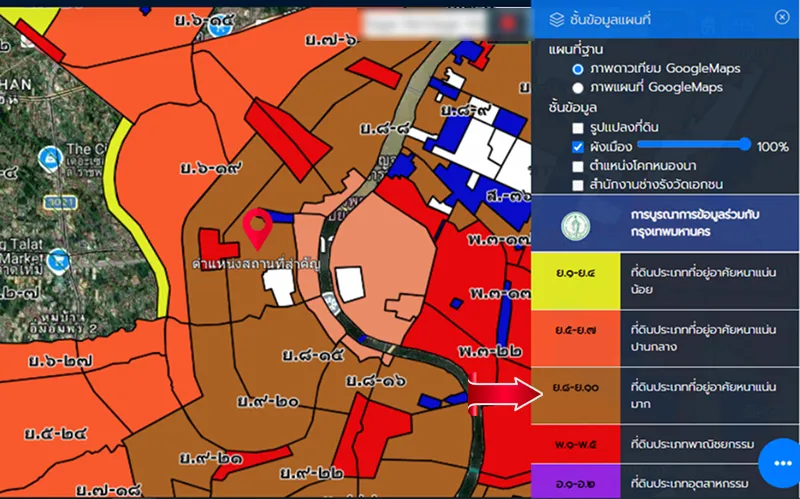Click the ย.๖-๒๗ zone label
The image size is (800, 499).
click(60, 361)
